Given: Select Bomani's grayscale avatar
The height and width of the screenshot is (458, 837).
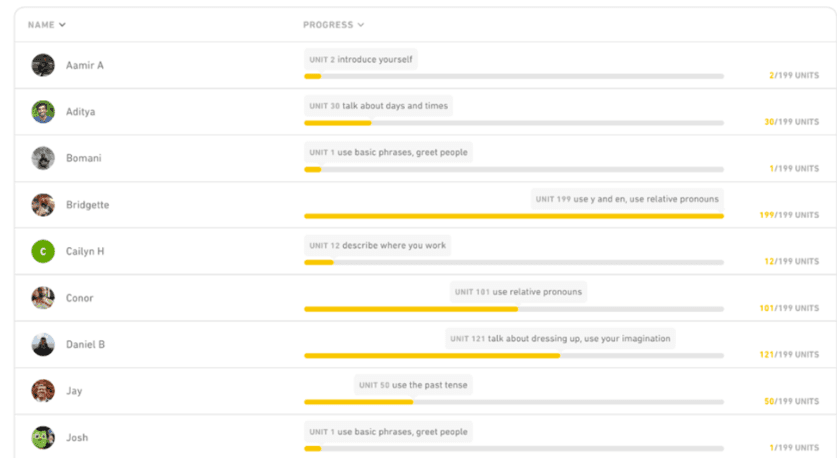Looking at the screenshot, I should (43, 158).
